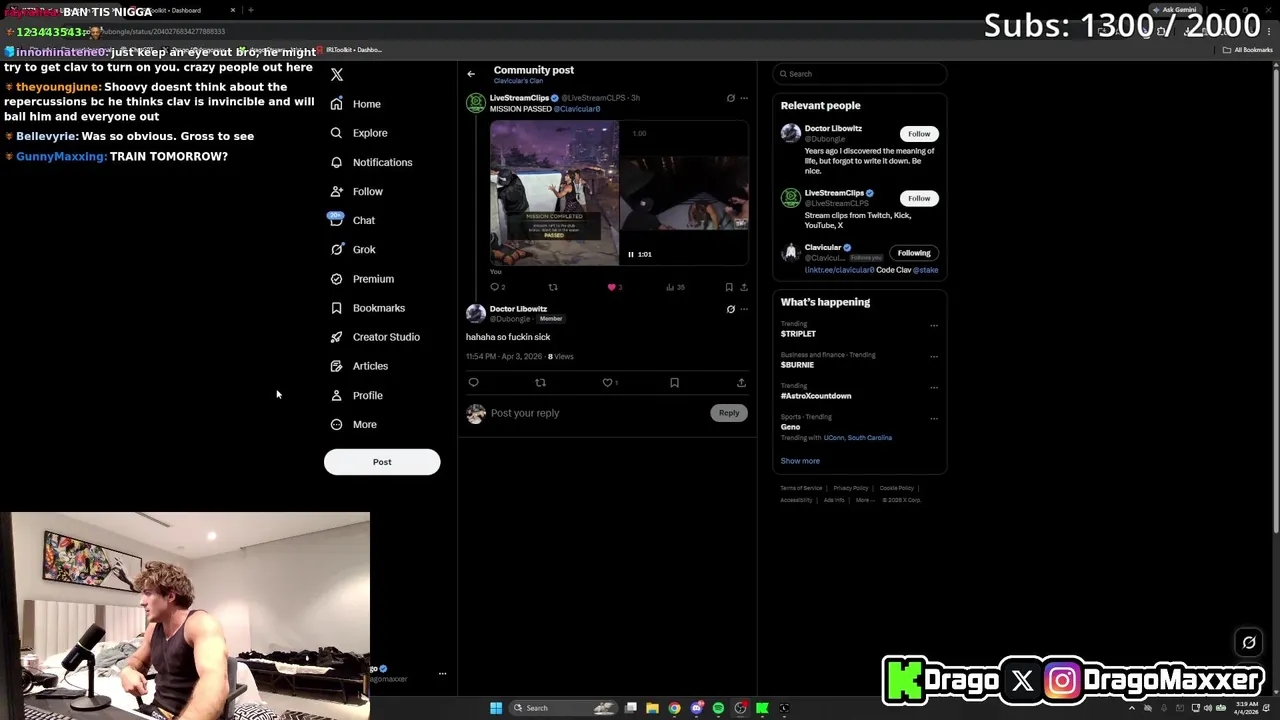Screen dimensions: 1280x720
Task: Go to Home in X sidebar
Action: 356,104
